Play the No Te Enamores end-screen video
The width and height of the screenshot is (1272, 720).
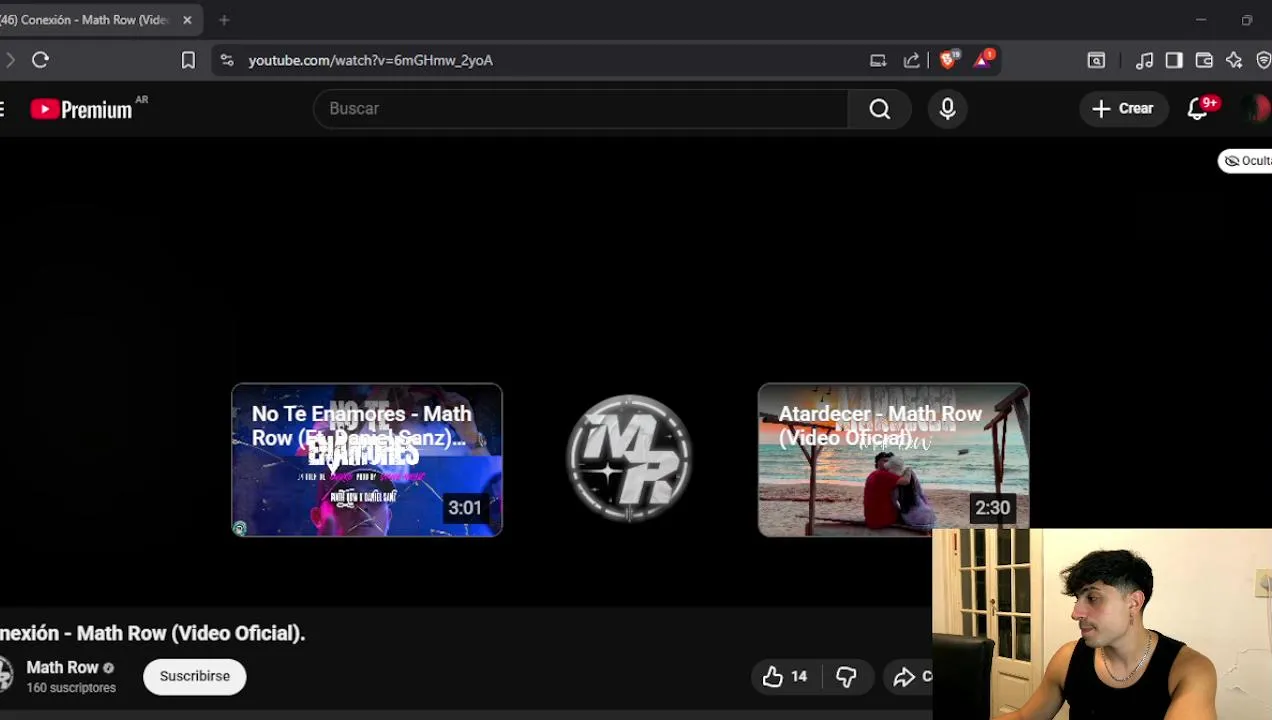[367, 460]
